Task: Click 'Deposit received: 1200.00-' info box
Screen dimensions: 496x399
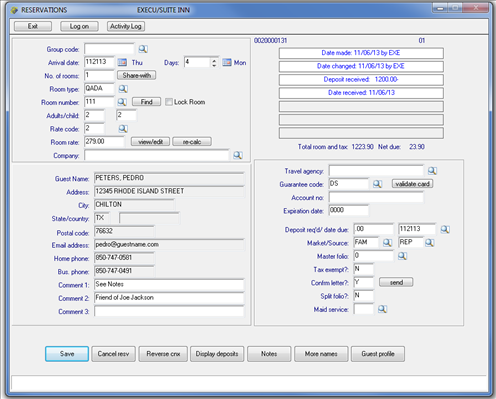Action: pyautogui.click(x=361, y=80)
